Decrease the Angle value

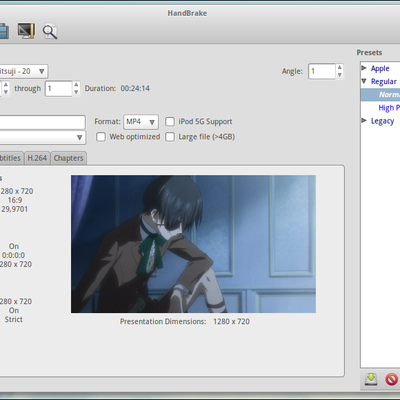(x=339, y=75)
